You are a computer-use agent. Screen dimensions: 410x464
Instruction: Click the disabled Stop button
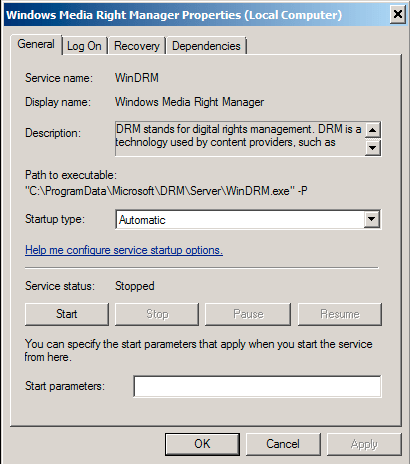[x=157, y=314]
